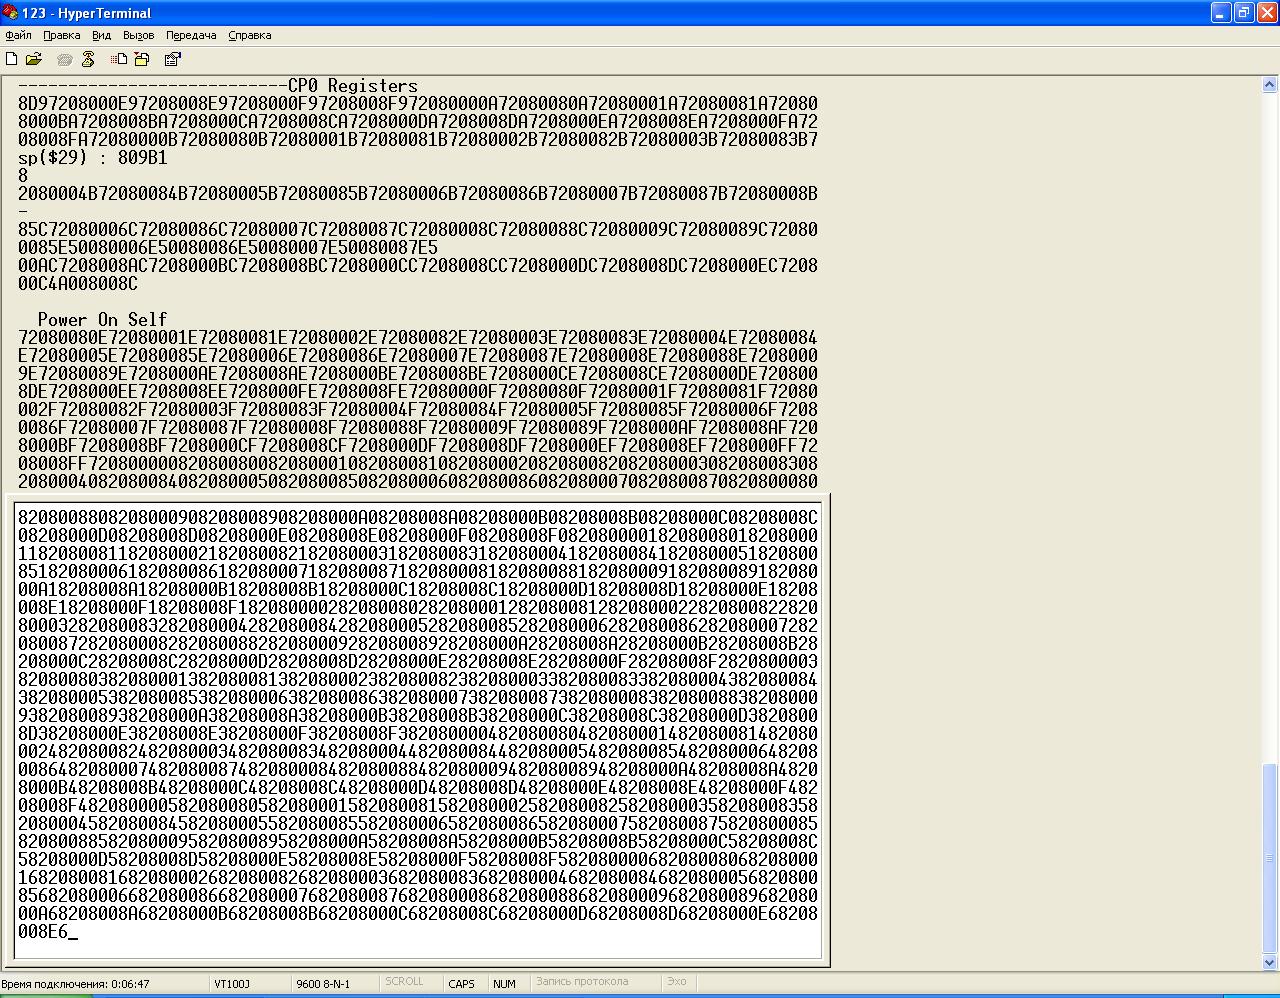1280x998 pixels.
Task: Click the 'CP0 Registers' header text
Action: (353, 86)
